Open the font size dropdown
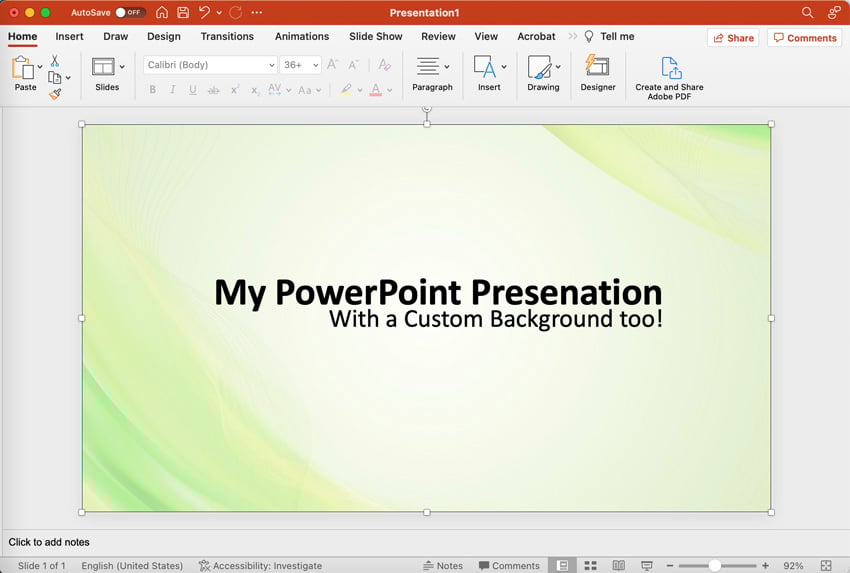850x573 pixels. 316,65
